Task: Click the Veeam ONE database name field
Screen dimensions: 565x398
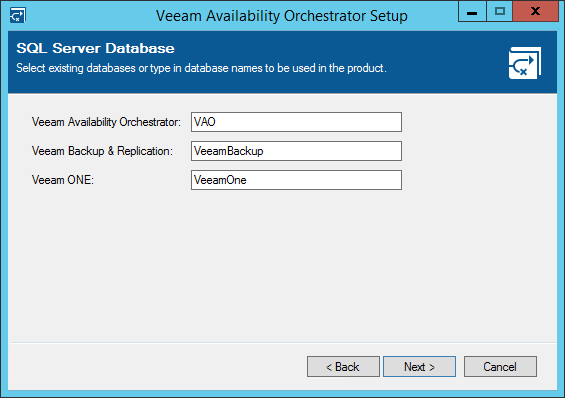Action: tap(296, 180)
